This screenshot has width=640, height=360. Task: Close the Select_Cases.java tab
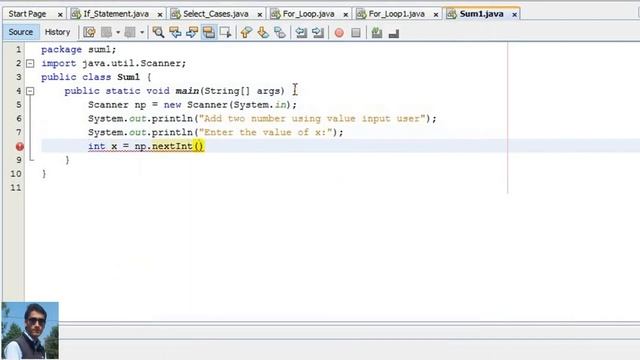pos(260,14)
